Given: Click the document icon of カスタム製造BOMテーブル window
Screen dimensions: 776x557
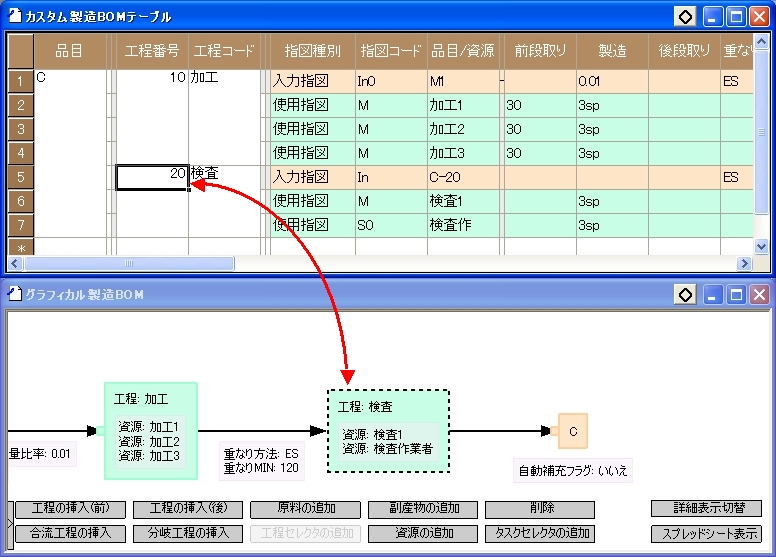Looking at the screenshot, I should point(15,15).
